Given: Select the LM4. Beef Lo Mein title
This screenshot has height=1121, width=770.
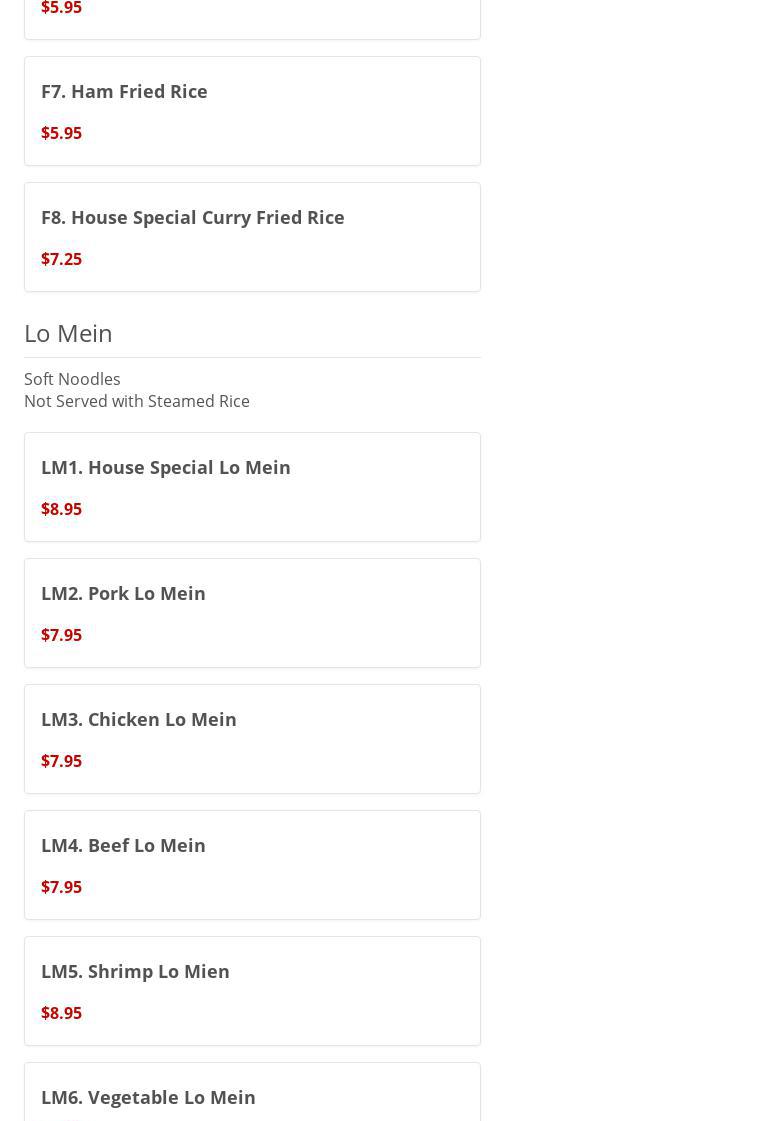Looking at the screenshot, I should [123, 845].
